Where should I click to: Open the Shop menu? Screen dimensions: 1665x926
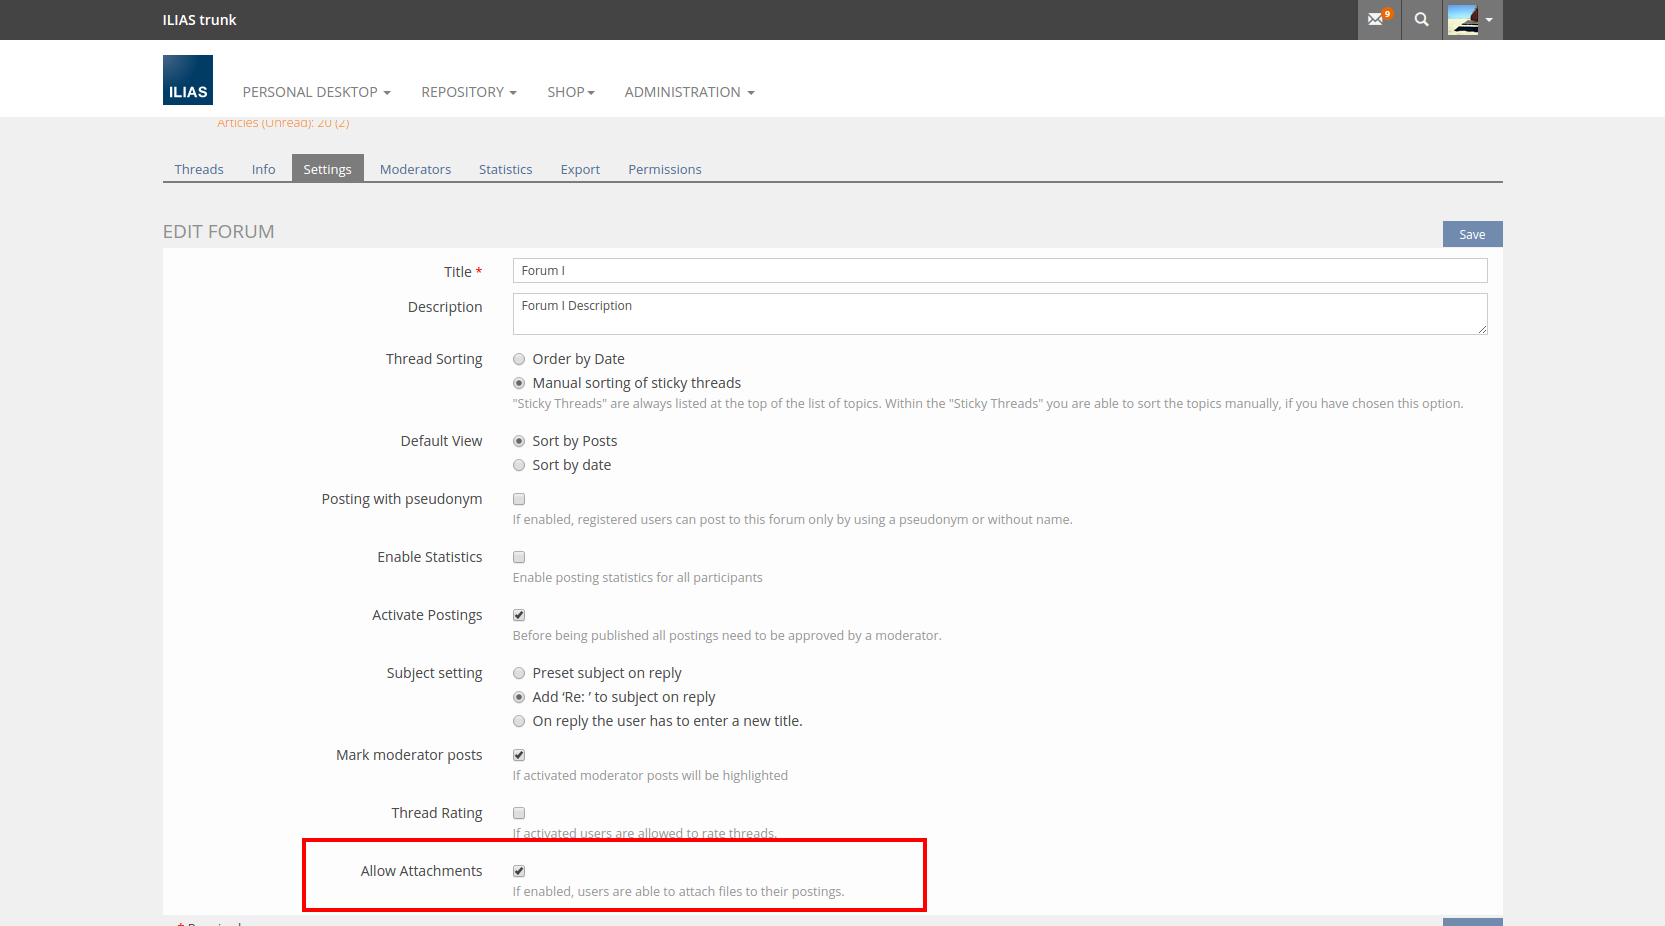pyautogui.click(x=570, y=92)
